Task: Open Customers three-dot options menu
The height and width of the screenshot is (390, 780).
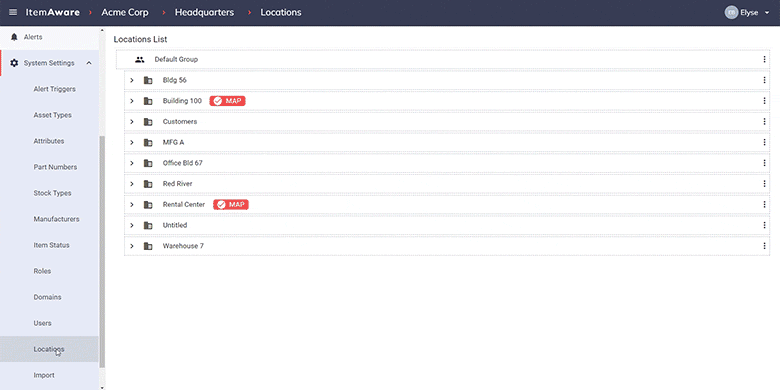Action: [765, 122]
